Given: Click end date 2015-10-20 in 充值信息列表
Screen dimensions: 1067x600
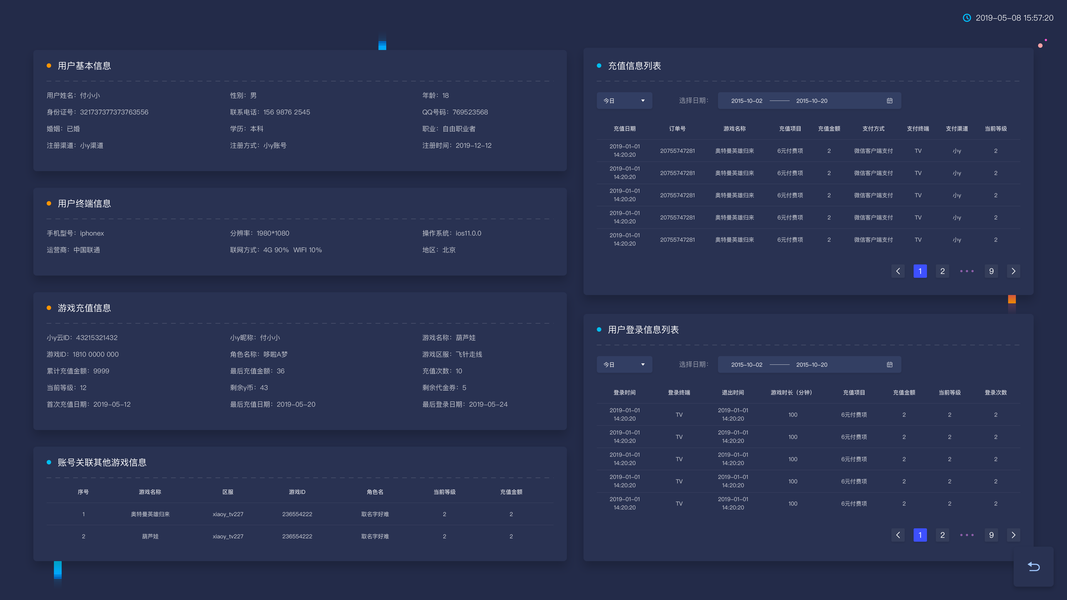Looking at the screenshot, I should [x=812, y=101].
